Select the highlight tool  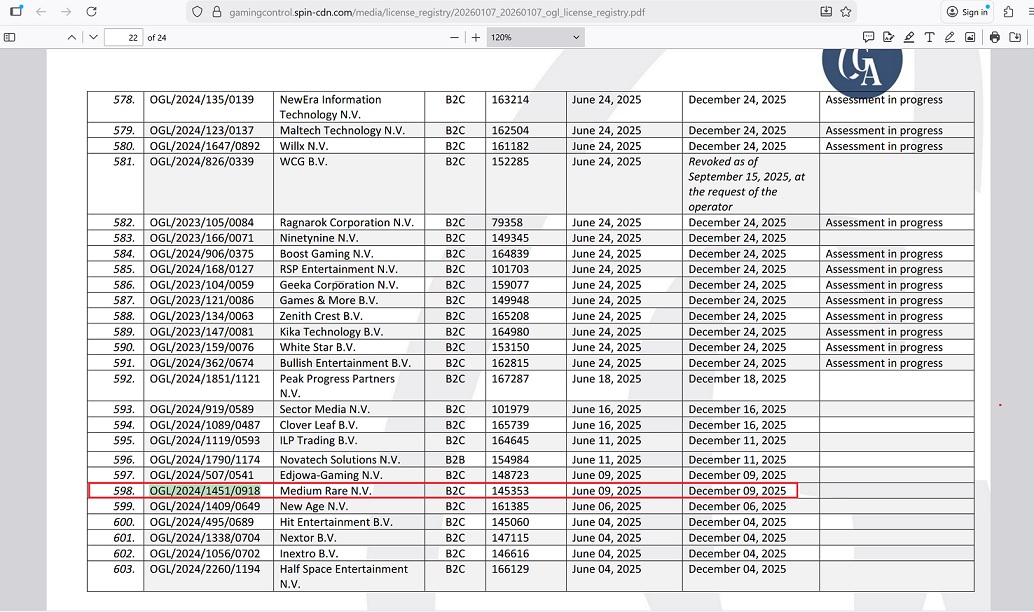[909, 37]
